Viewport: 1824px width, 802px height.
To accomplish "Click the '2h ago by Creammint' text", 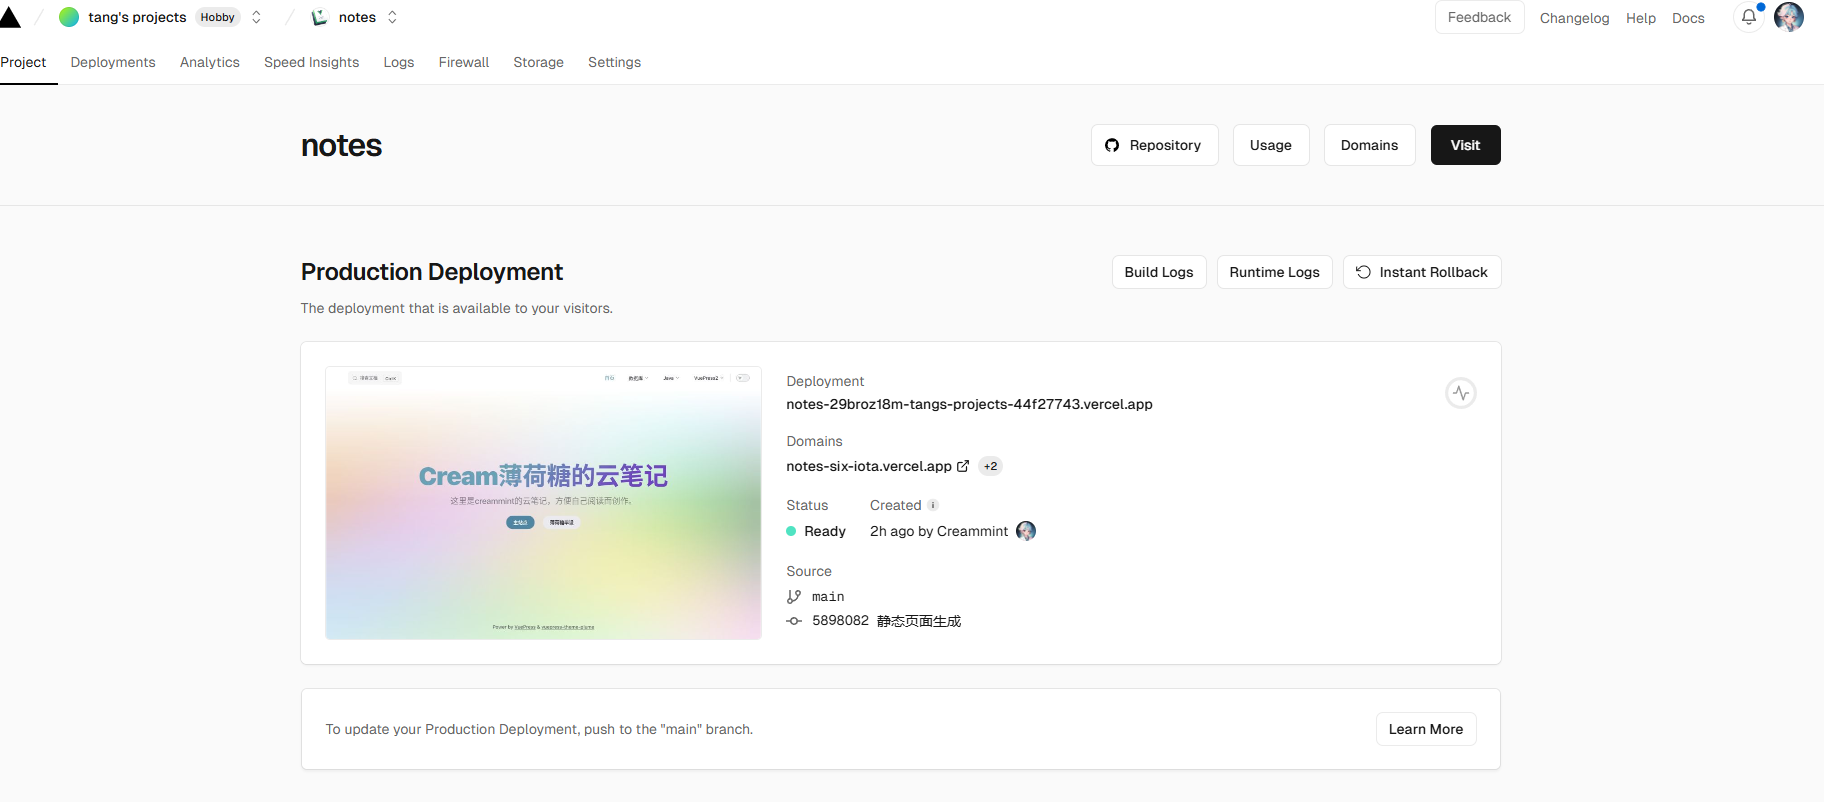I will tap(939, 531).
